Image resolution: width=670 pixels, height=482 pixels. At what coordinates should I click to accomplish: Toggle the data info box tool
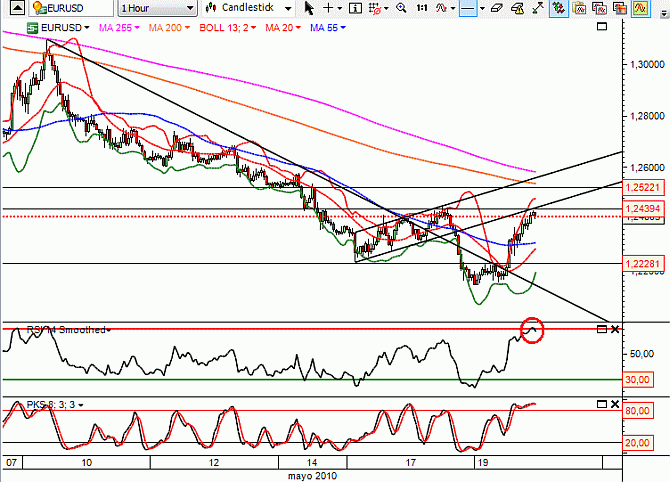tap(355, 8)
